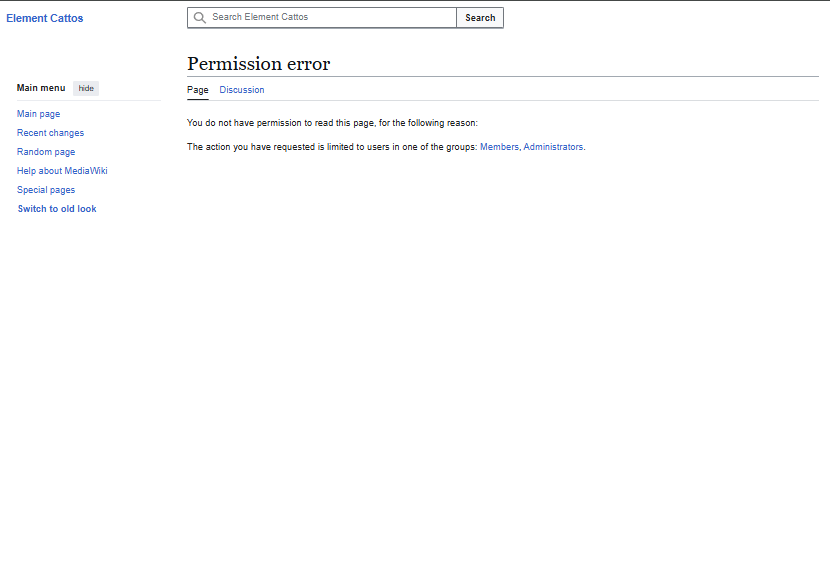Open the Administrators group link
The width and height of the screenshot is (830, 584).
coord(553,147)
